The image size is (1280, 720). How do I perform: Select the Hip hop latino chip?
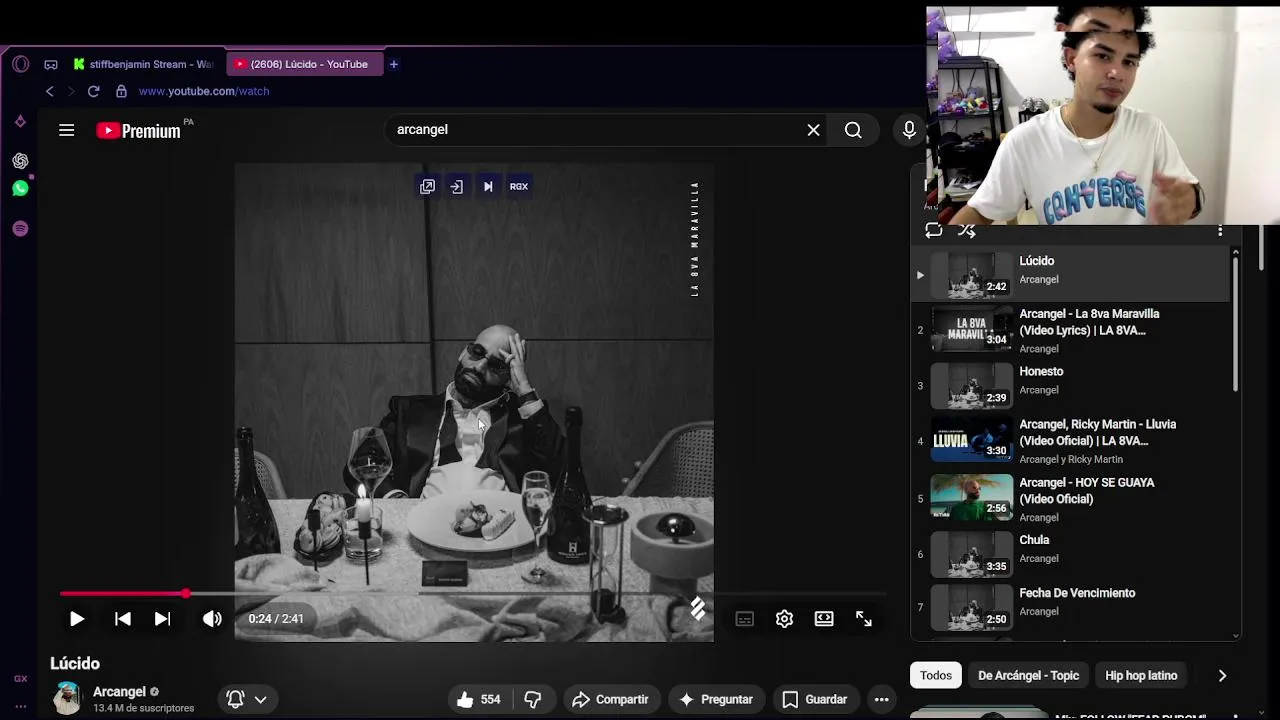tap(1141, 676)
